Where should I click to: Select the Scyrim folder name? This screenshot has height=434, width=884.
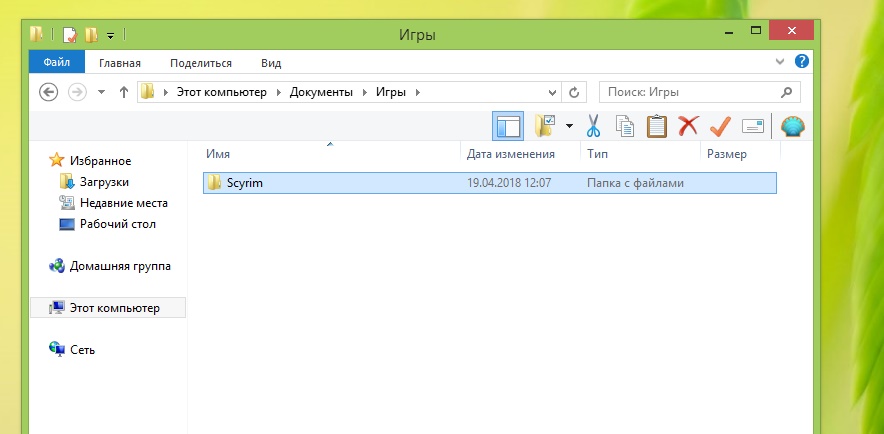[245, 183]
